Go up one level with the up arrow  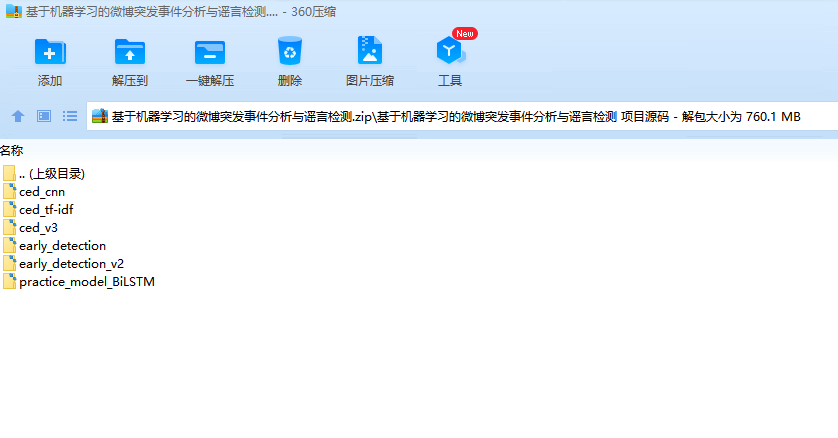pos(18,116)
